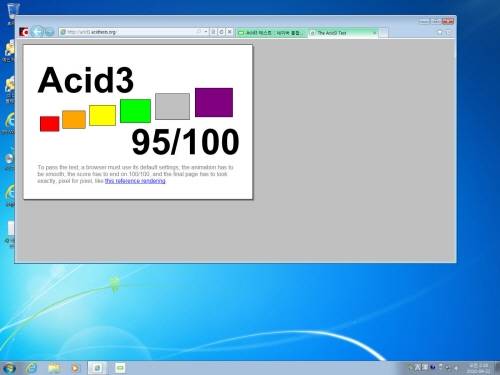The width and height of the screenshot is (500, 375).
Task: Click the browser favorites star icon
Action: point(449,32)
